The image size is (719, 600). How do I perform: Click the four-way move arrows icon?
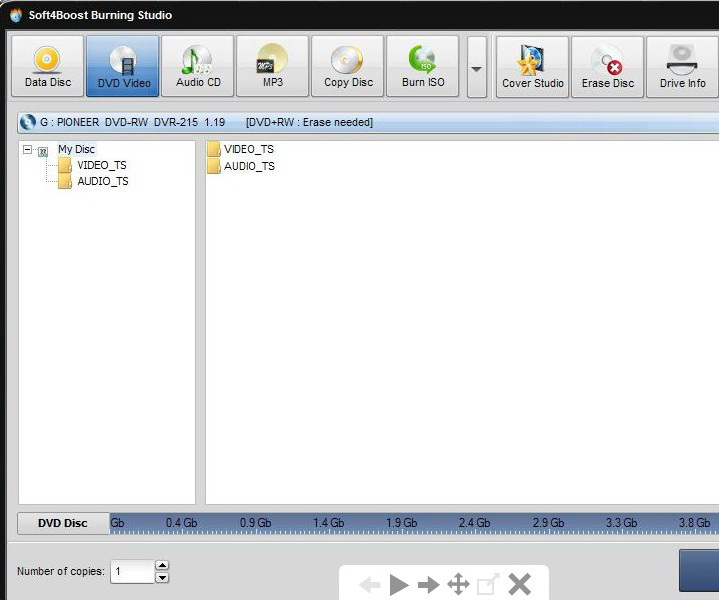tap(459, 585)
